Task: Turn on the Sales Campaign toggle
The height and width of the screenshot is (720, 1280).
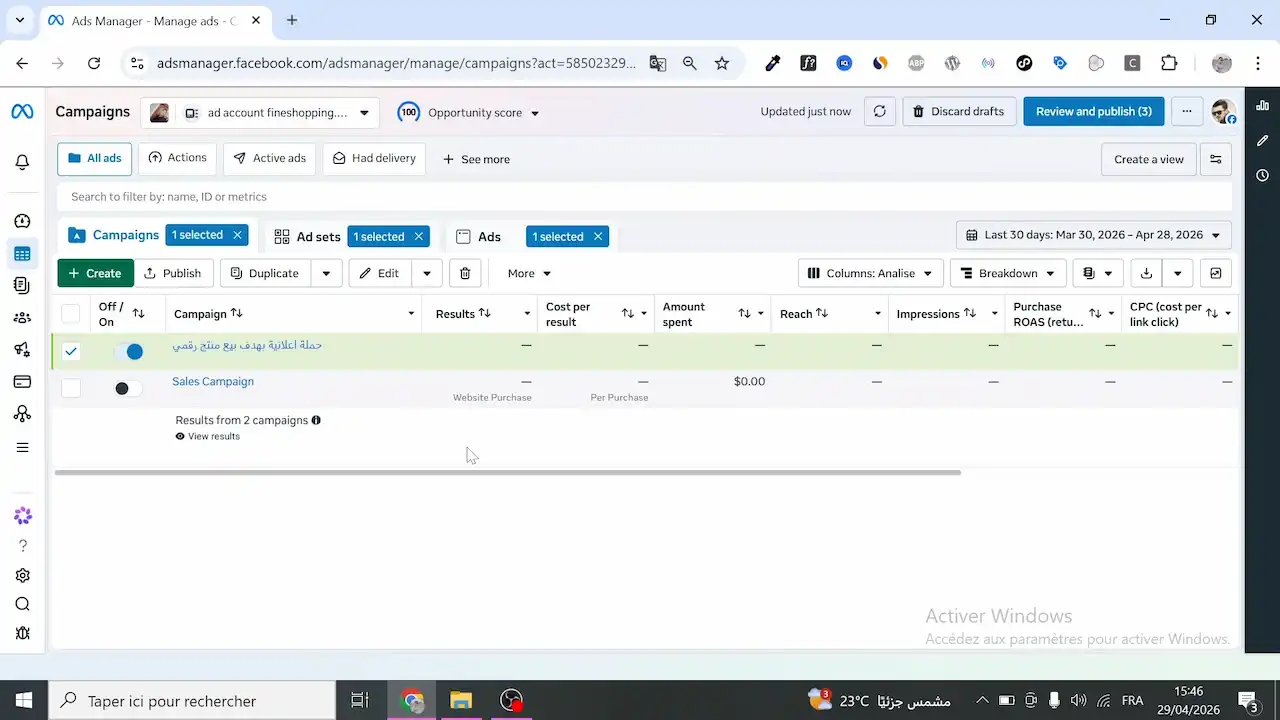Action: (128, 388)
